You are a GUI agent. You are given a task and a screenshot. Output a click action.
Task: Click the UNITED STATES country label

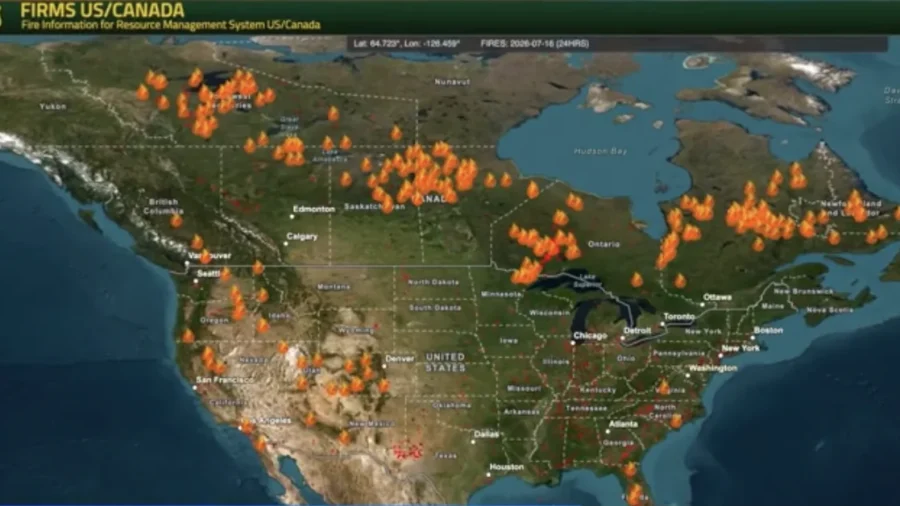tap(445, 362)
